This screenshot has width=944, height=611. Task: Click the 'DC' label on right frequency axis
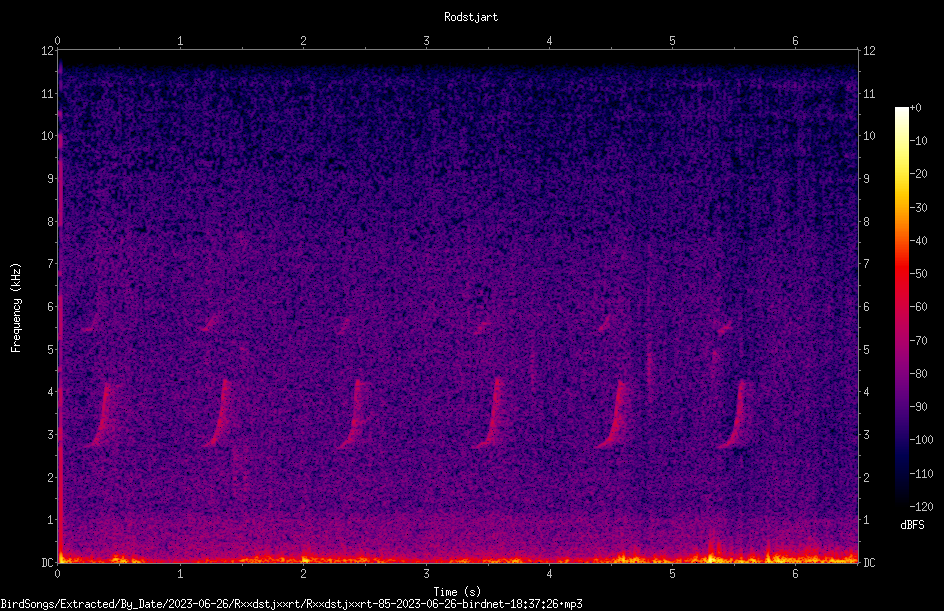pos(869,562)
